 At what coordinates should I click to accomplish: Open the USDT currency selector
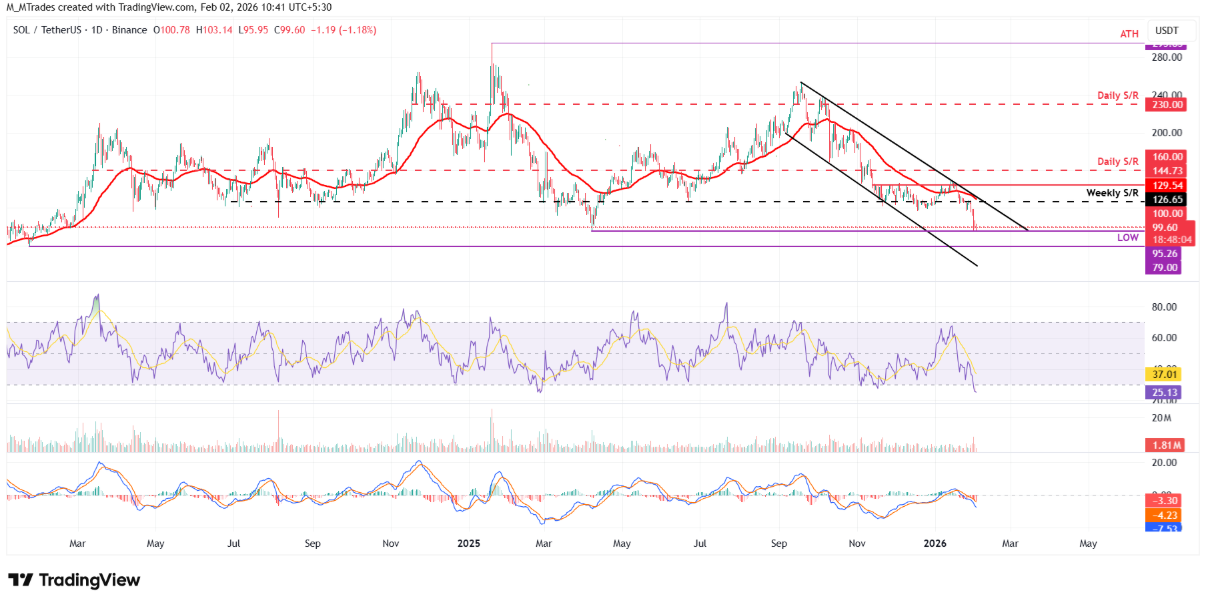coord(1169,31)
